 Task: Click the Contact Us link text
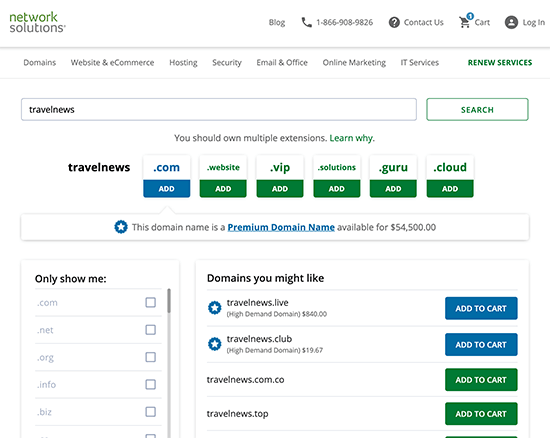click(x=423, y=22)
